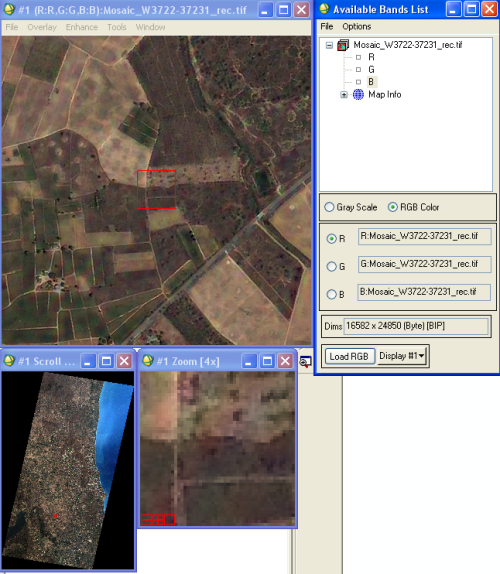Select the Mosaic file icon in tree
The width and height of the screenshot is (500, 574).
[x=343, y=45]
